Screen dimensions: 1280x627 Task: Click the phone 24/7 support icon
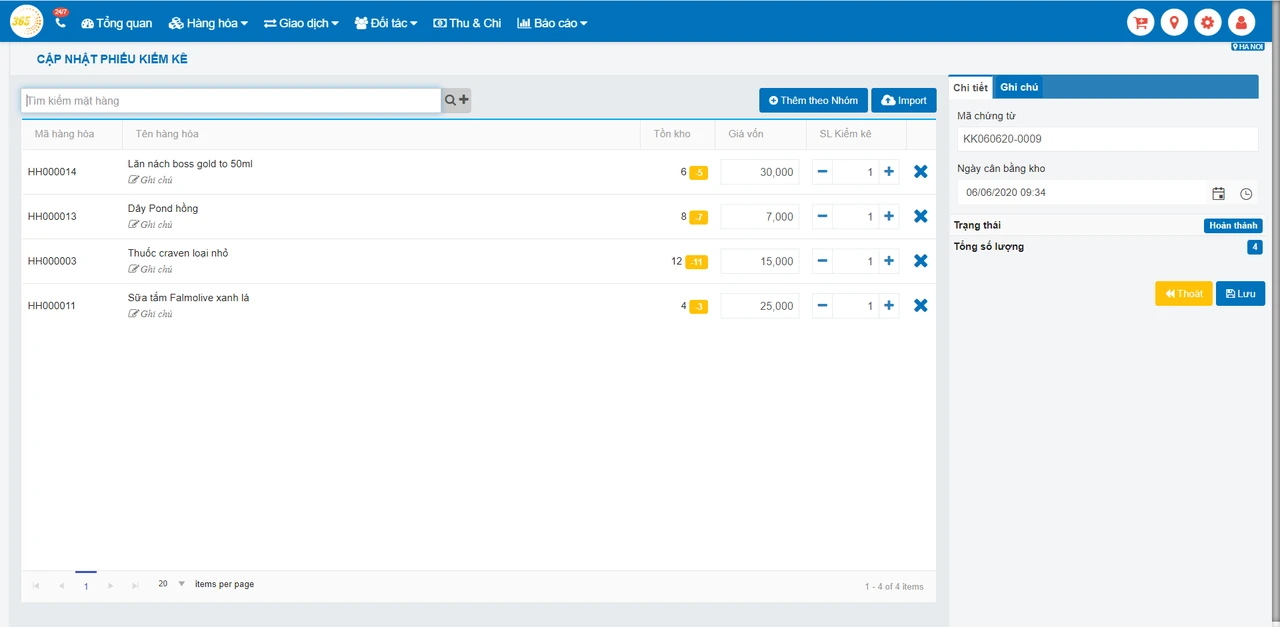tap(60, 20)
